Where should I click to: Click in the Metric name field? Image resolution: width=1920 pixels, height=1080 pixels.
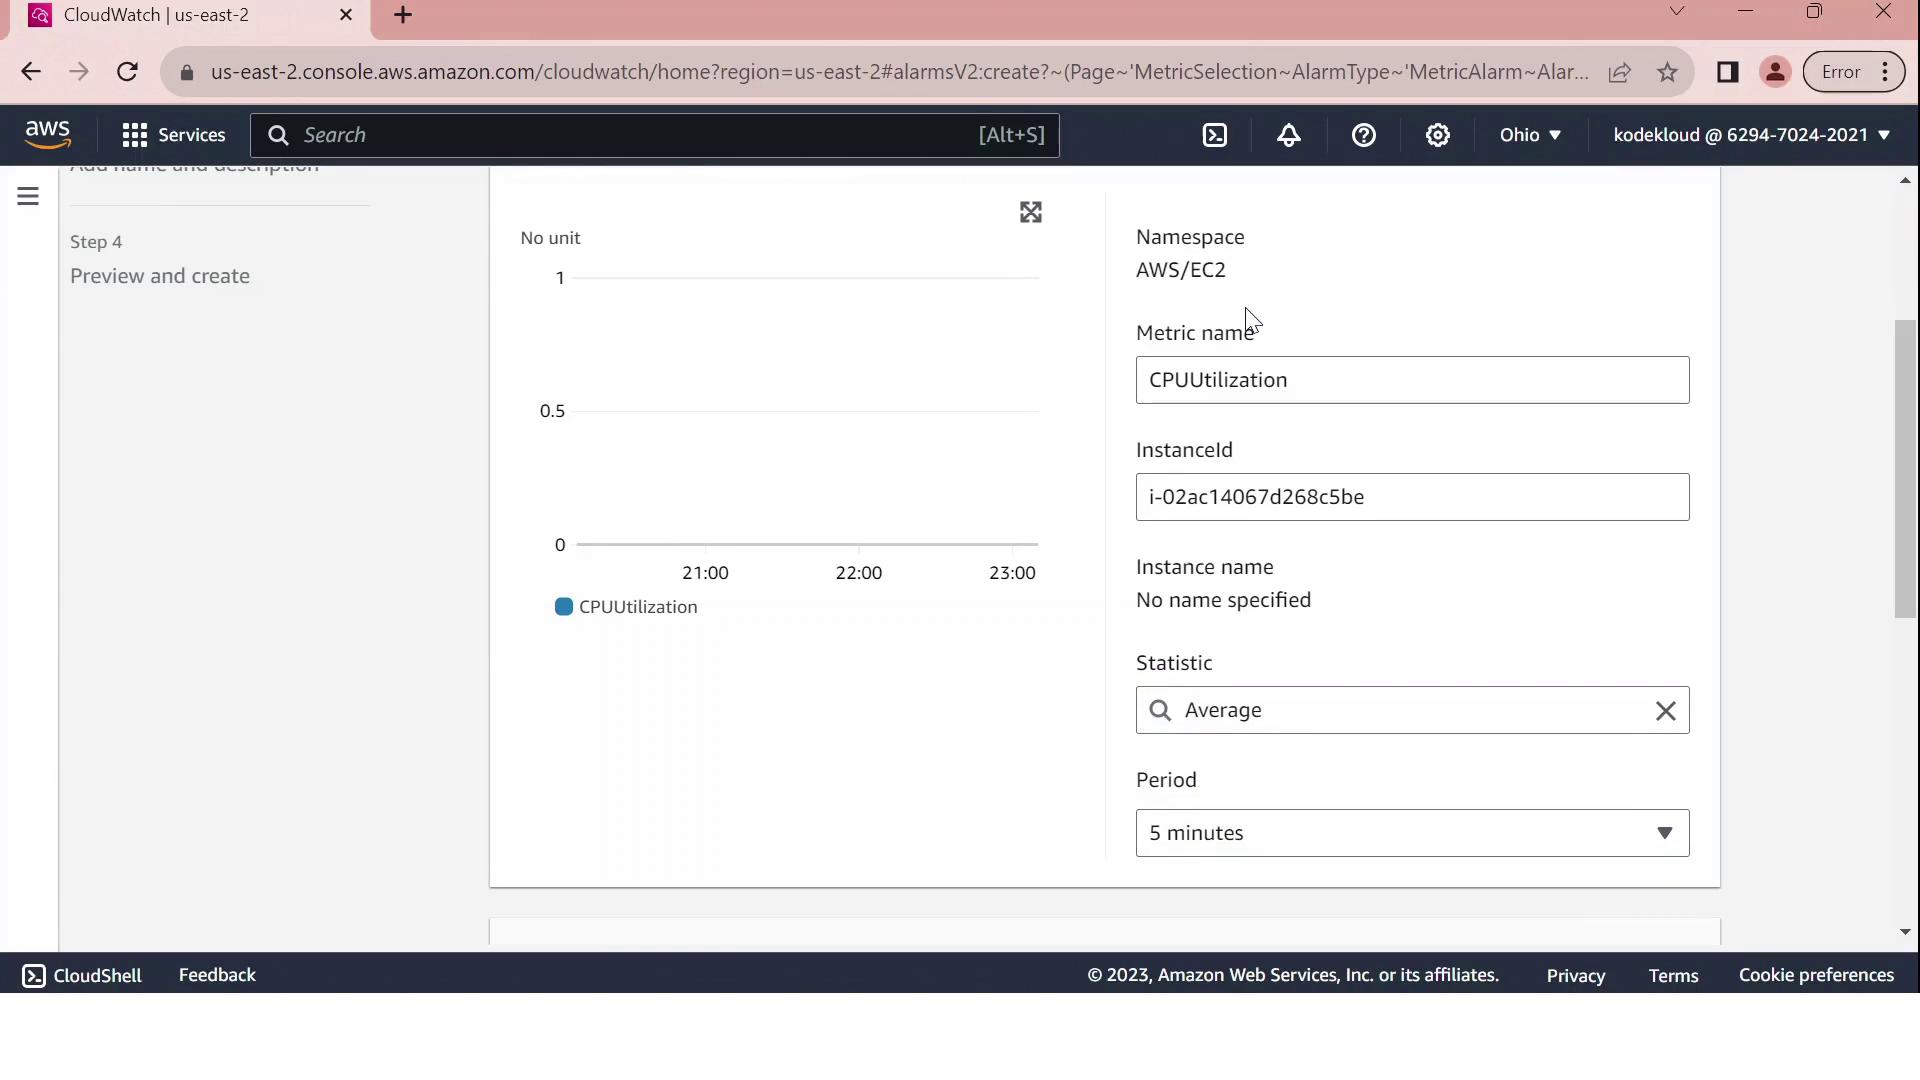pos(1411,380)
